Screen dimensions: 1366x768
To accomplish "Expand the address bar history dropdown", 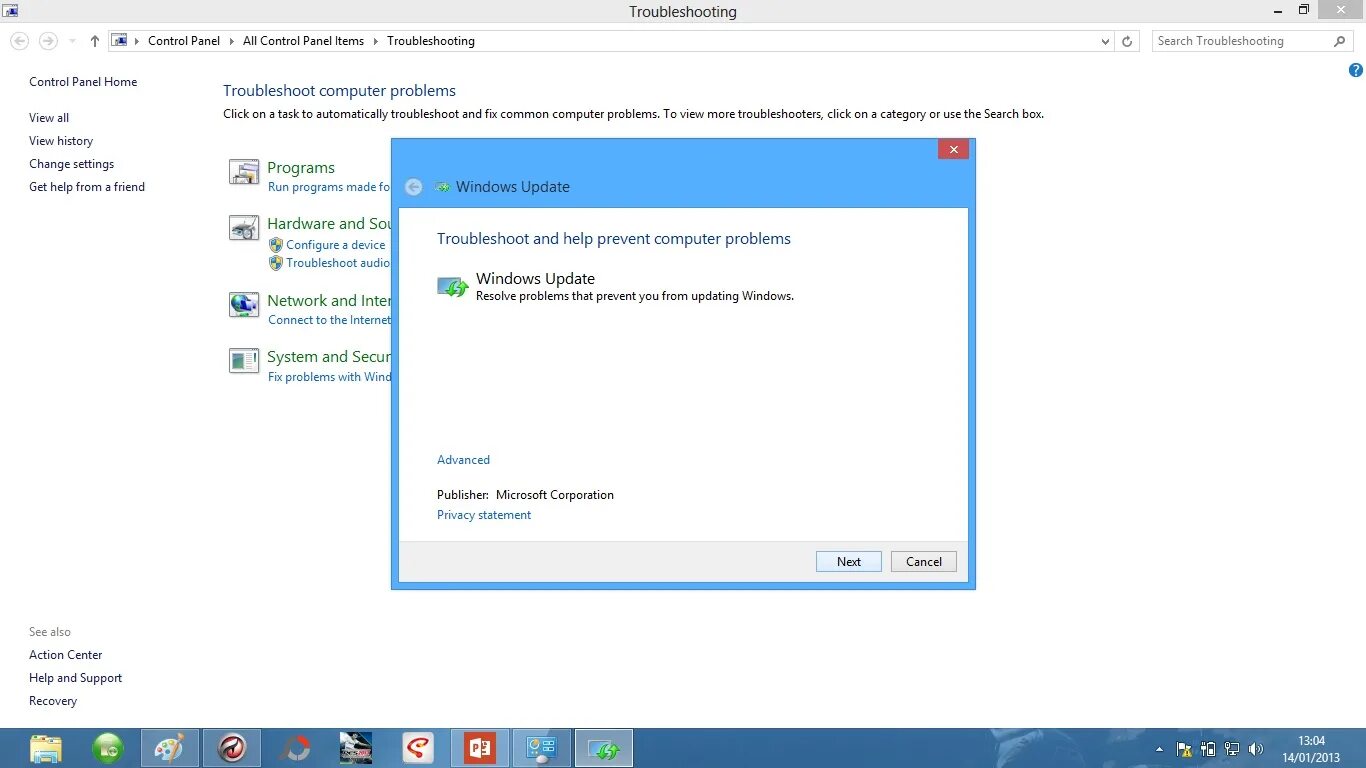I will pos(1105,41).
